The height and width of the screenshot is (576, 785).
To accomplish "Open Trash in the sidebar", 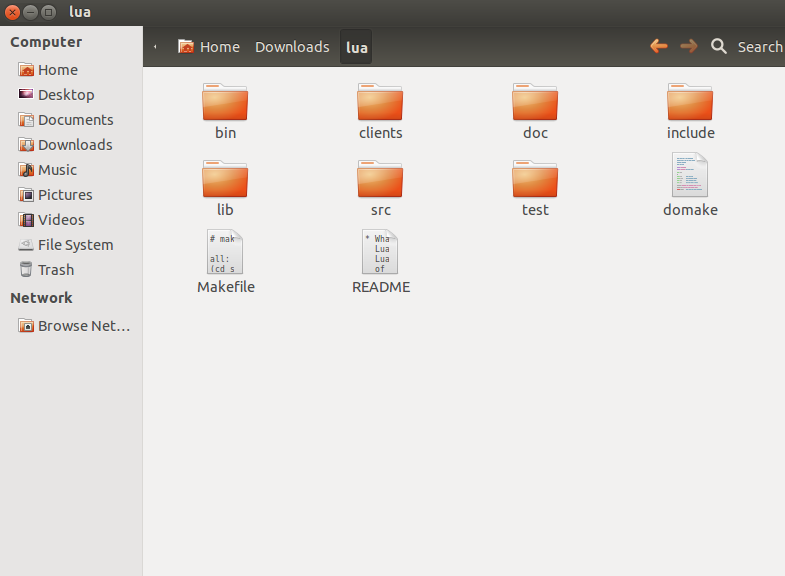I will (x=71, y=270).
